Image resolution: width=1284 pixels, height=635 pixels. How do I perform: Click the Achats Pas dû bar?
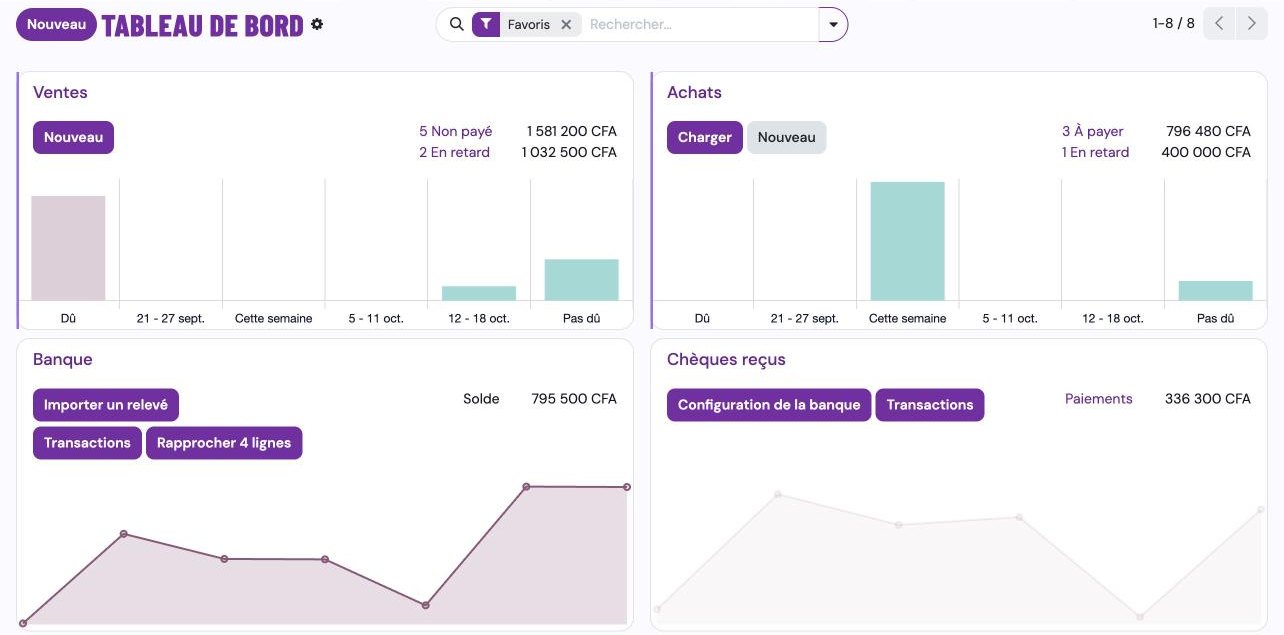click(1215, 290)
